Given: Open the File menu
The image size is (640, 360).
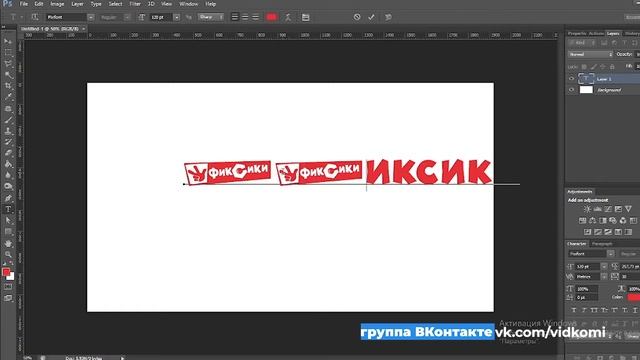Looking at the screenshot, I should pyautogui.click(x=24, y=4).
